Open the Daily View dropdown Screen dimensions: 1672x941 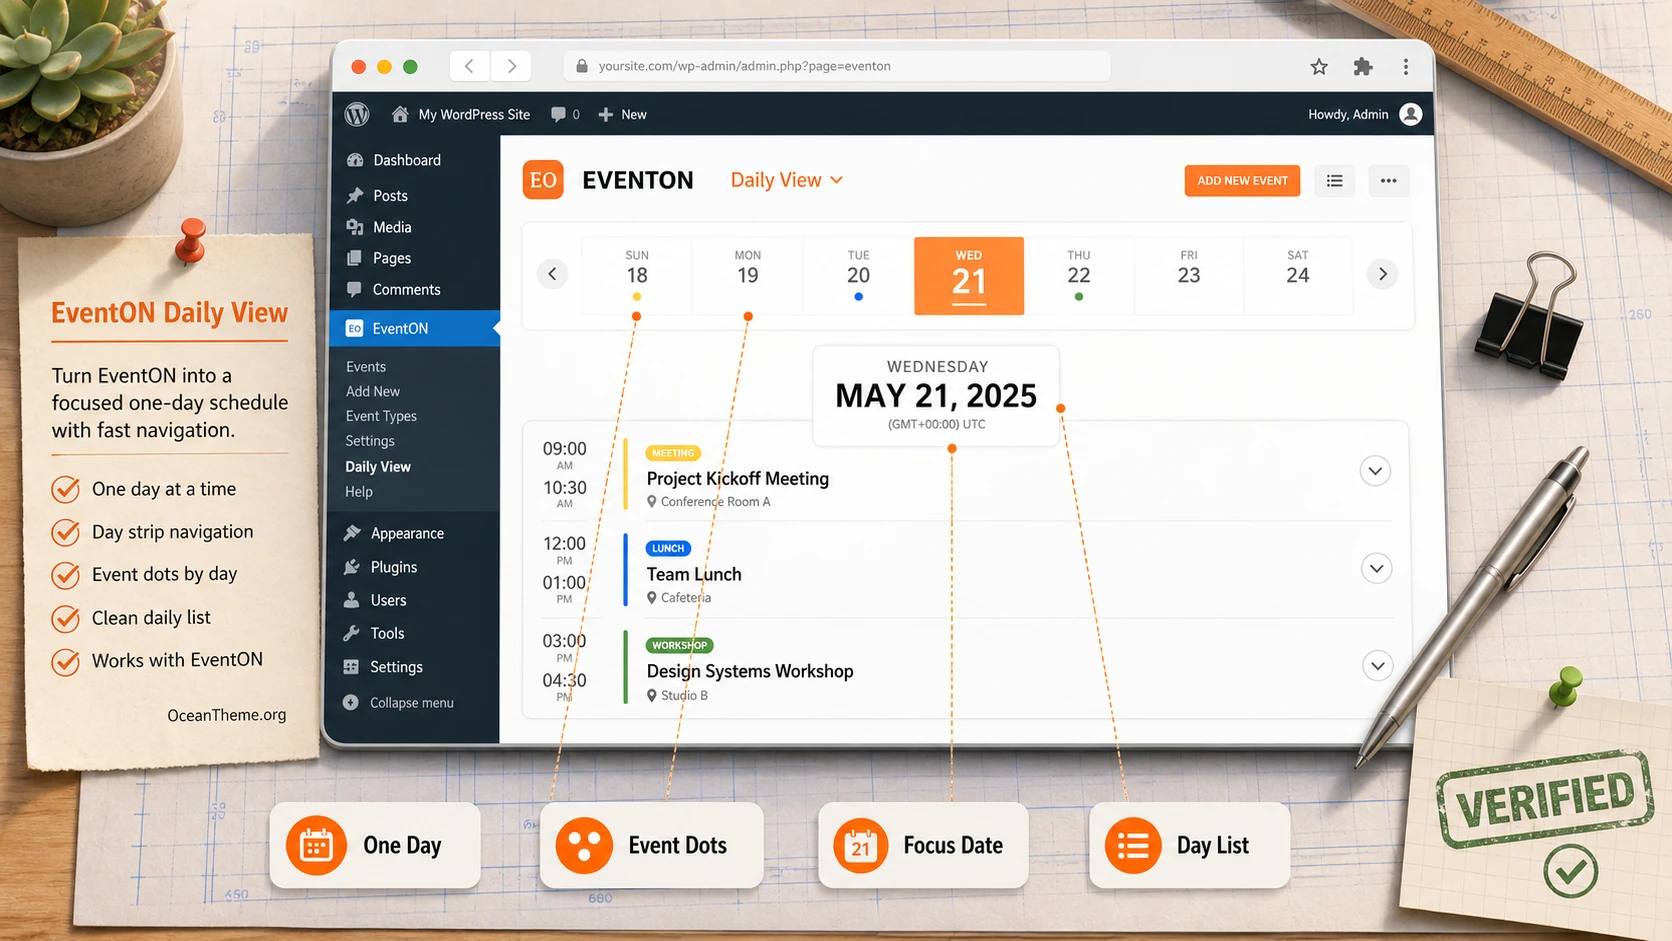[787, 180]
